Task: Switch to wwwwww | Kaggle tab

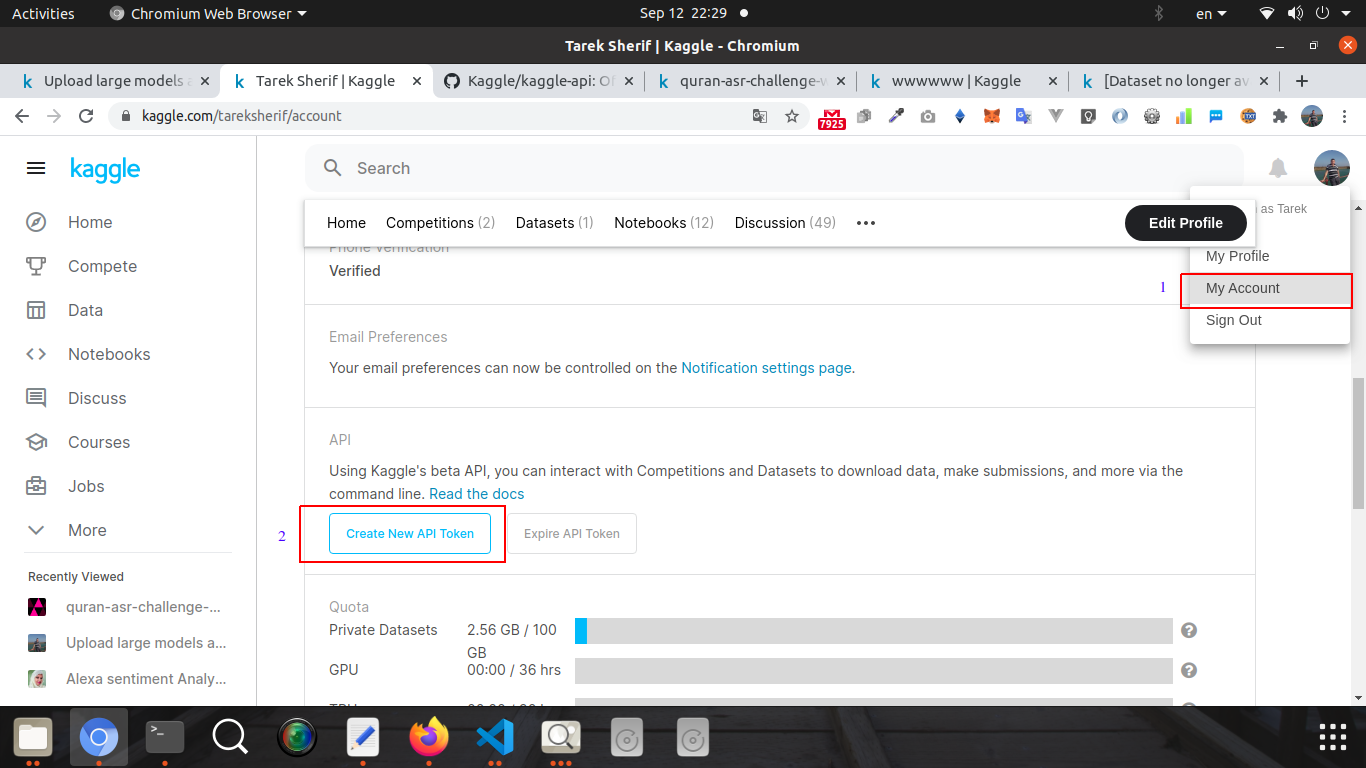Action: pyautogui.click(x=964, y=81)
